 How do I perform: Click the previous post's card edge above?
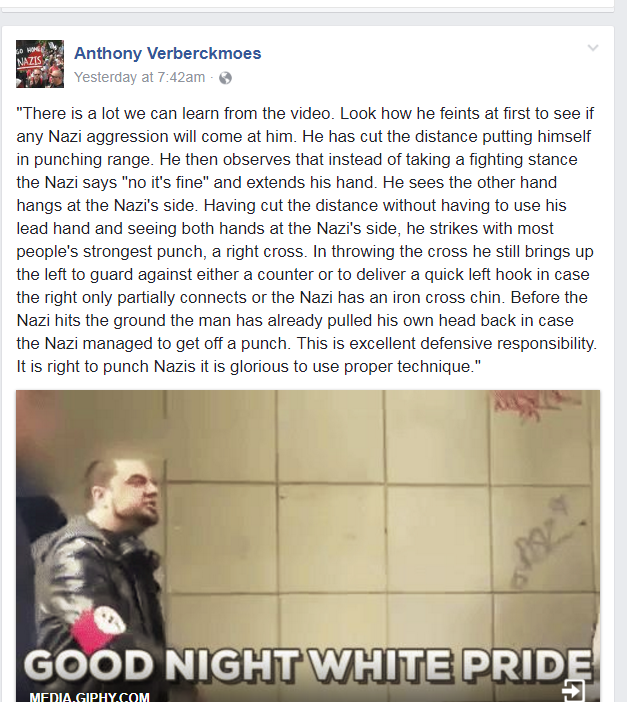click(307, 4)
